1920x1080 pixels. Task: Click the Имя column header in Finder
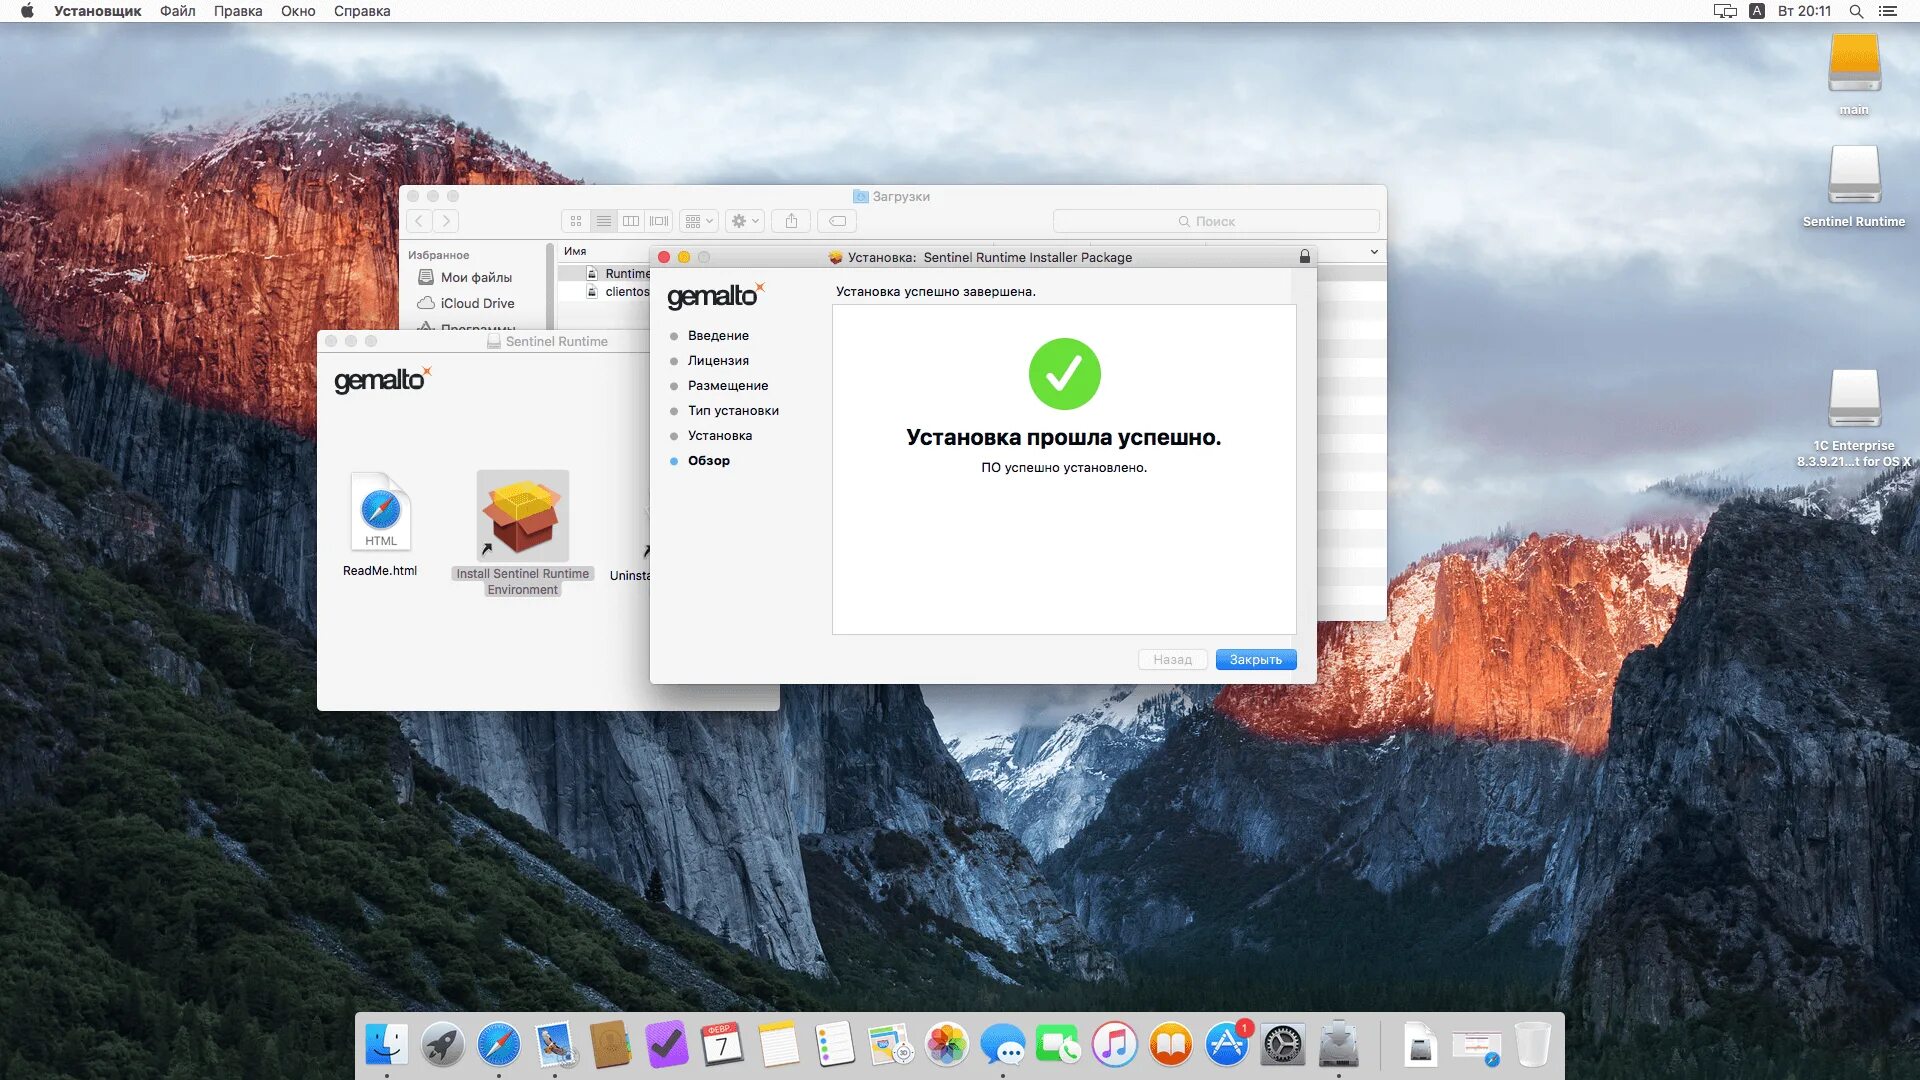575,251
